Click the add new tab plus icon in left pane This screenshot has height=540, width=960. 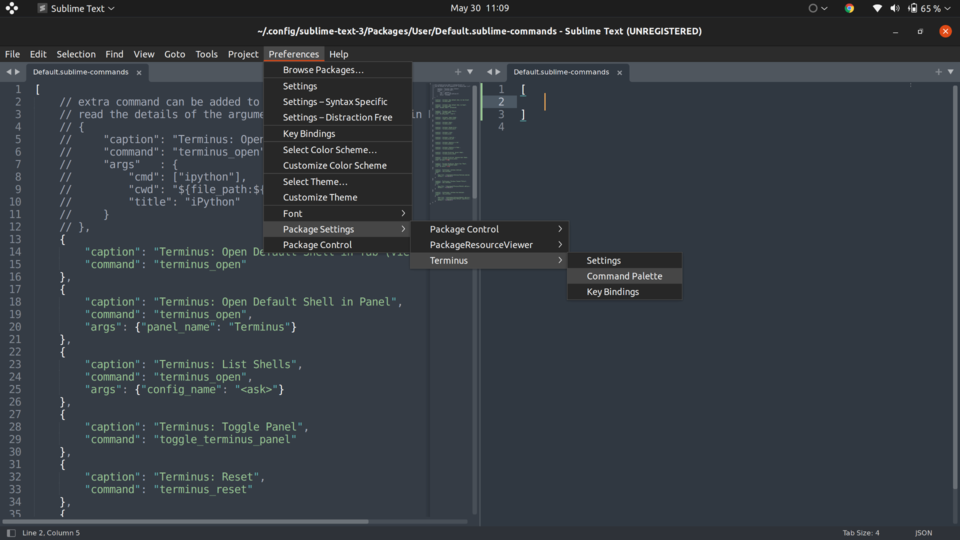pyautogui.click(x=458, y=72)
